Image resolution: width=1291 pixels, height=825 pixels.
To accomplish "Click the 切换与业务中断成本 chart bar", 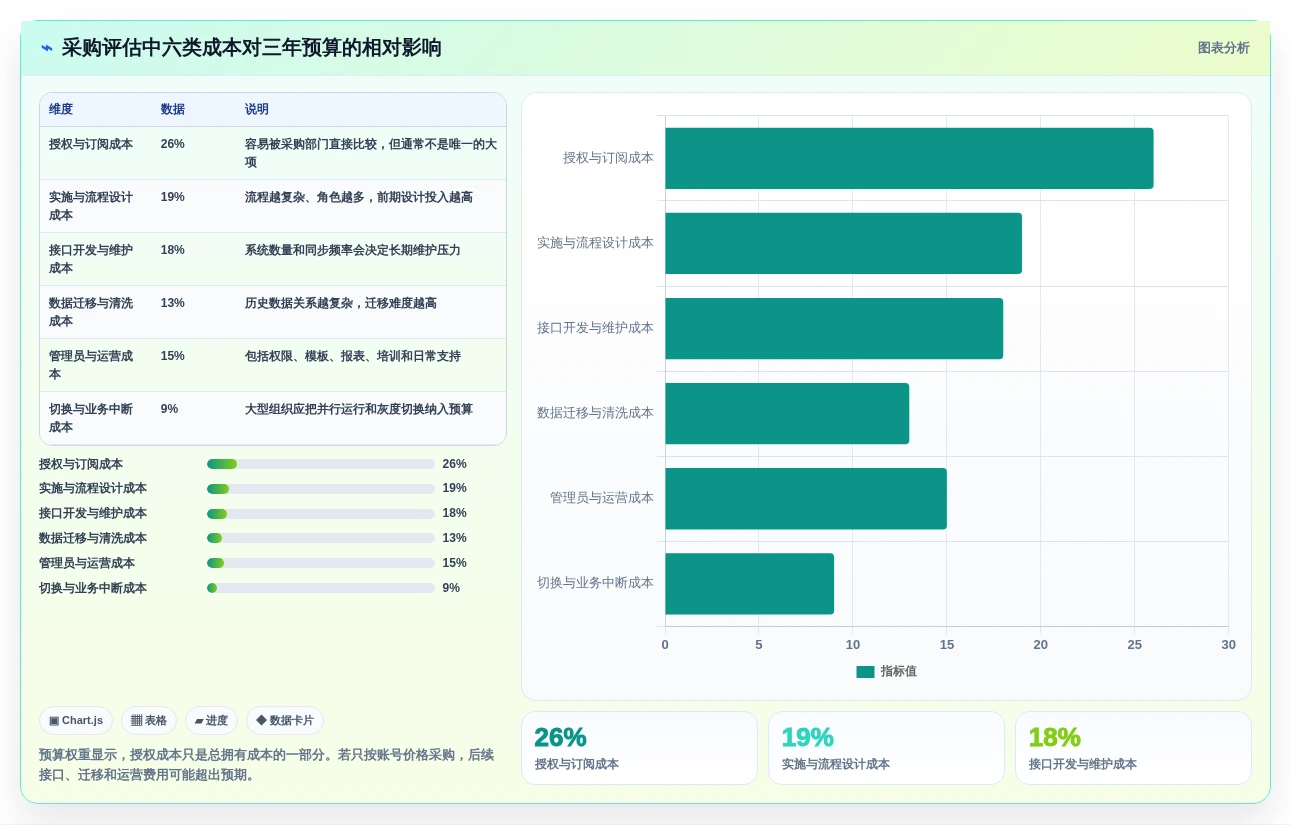I will point(749,584).
